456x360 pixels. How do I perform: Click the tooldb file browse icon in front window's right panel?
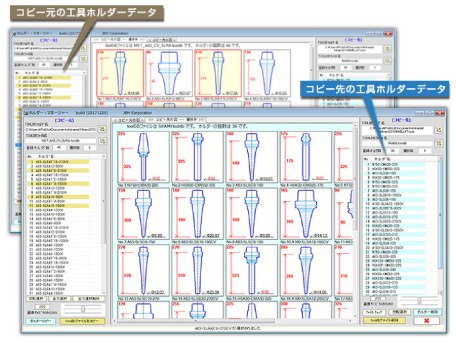pyautogui.click(x=438, y=143)
